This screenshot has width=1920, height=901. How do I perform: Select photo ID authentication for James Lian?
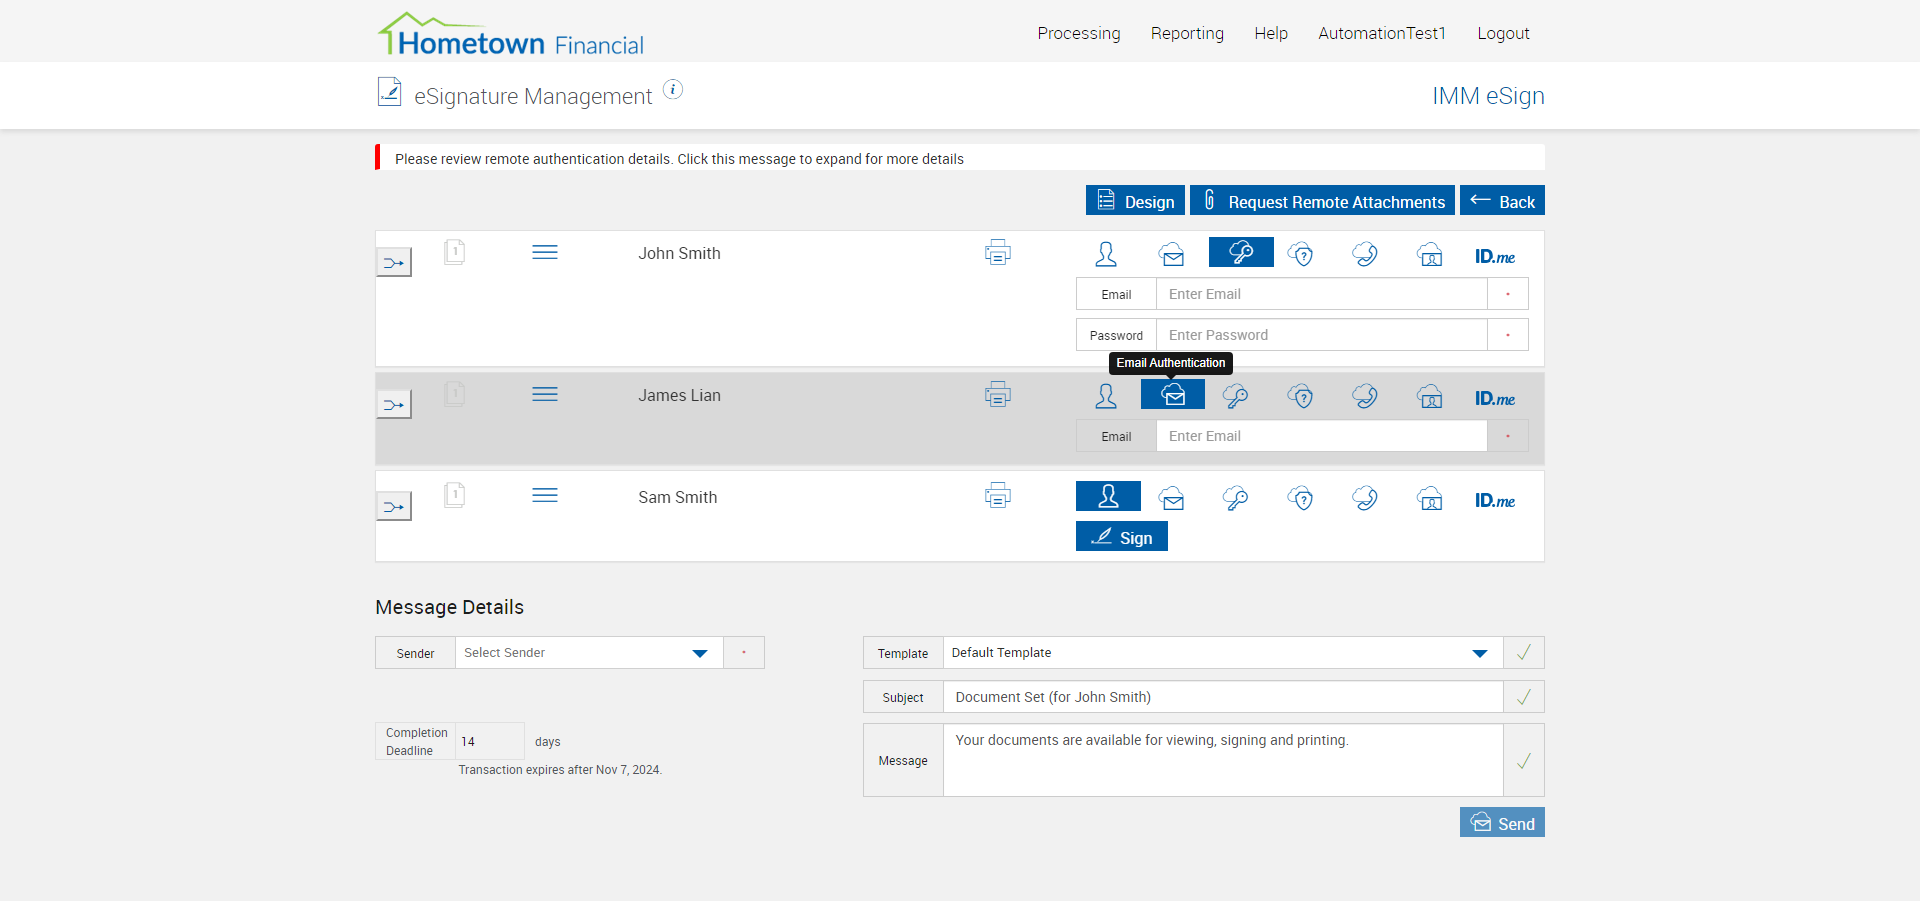tap(1430, 397)
